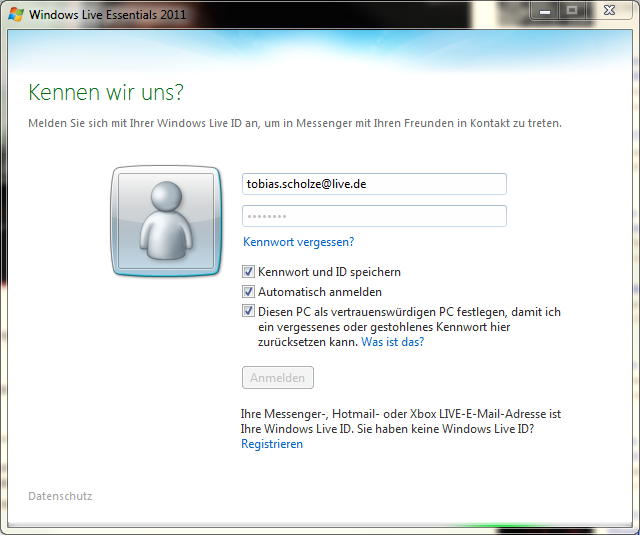Close the Windows Live Essentials 2011 window
This screenshot has height=535, width=640.
(x=609, y=11)
